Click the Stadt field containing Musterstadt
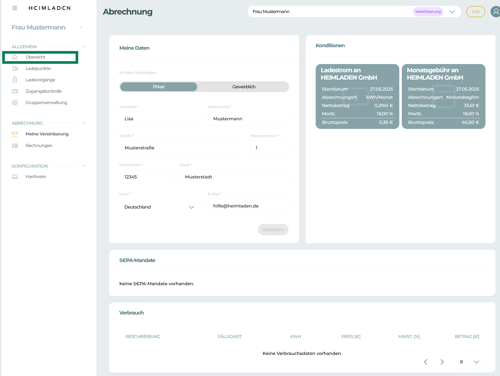 [234, 177]
